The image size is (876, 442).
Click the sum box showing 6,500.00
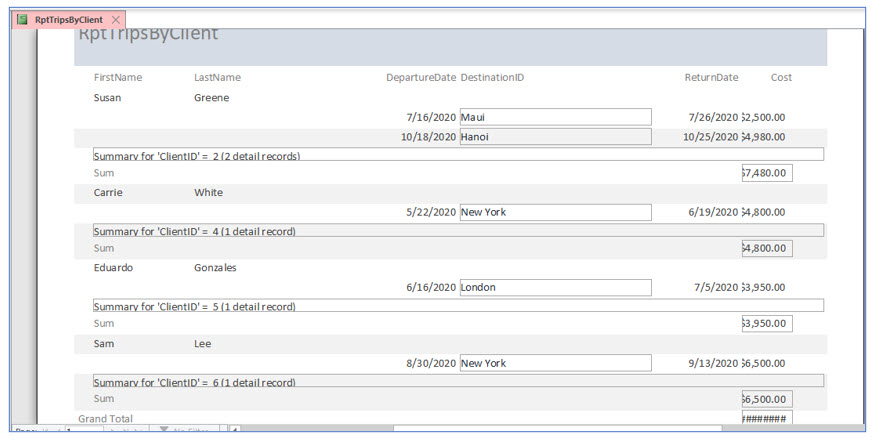(x=767, y=399)
